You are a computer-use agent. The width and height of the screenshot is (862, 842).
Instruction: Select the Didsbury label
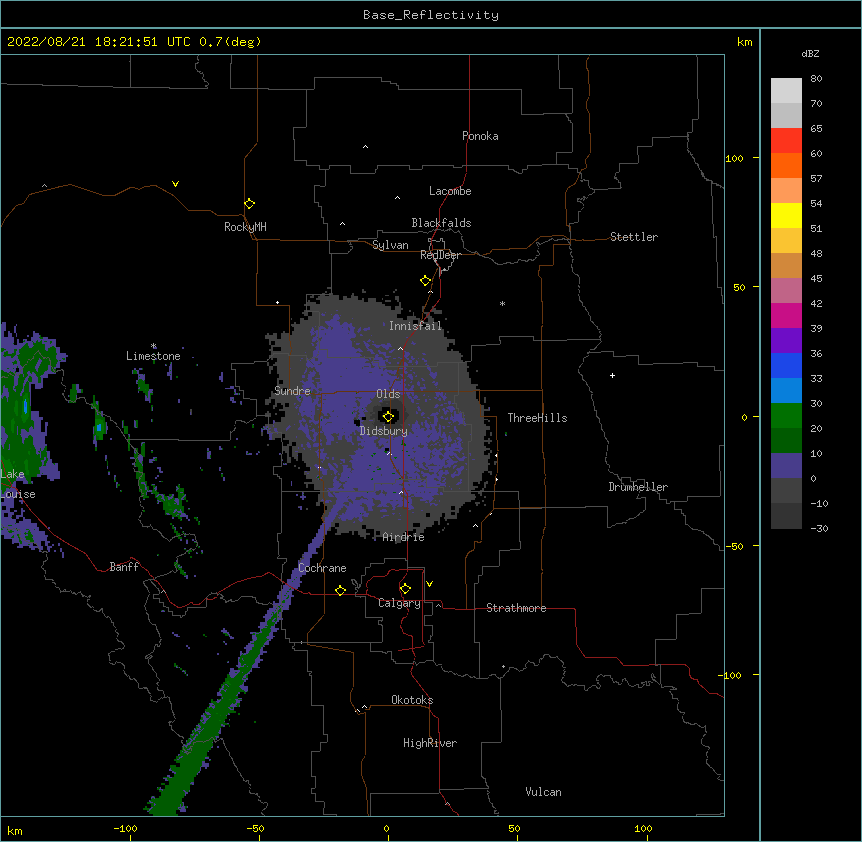384,431
